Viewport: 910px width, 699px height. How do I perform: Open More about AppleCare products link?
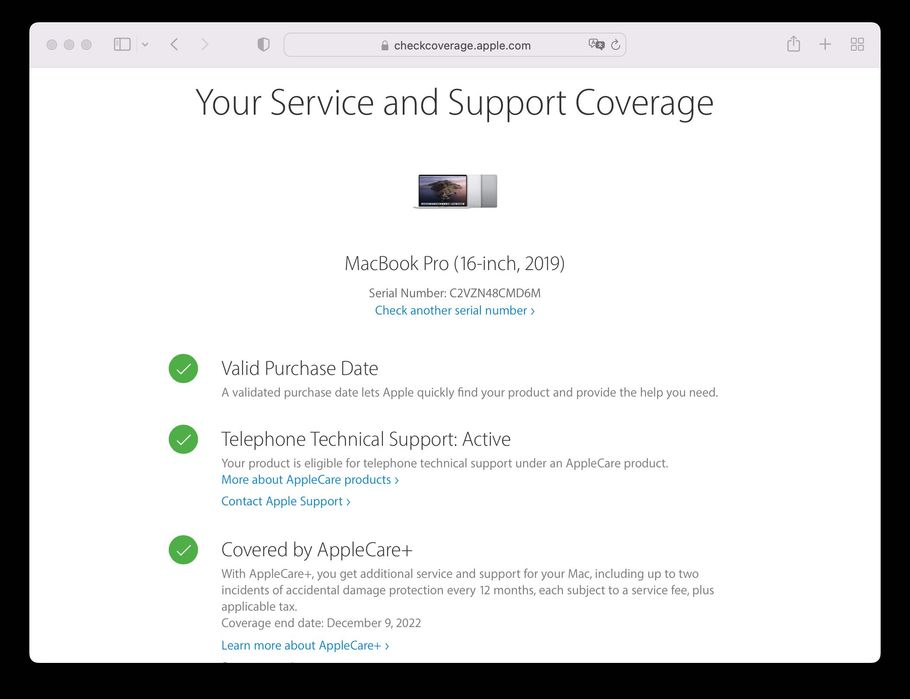pos(310,480)
